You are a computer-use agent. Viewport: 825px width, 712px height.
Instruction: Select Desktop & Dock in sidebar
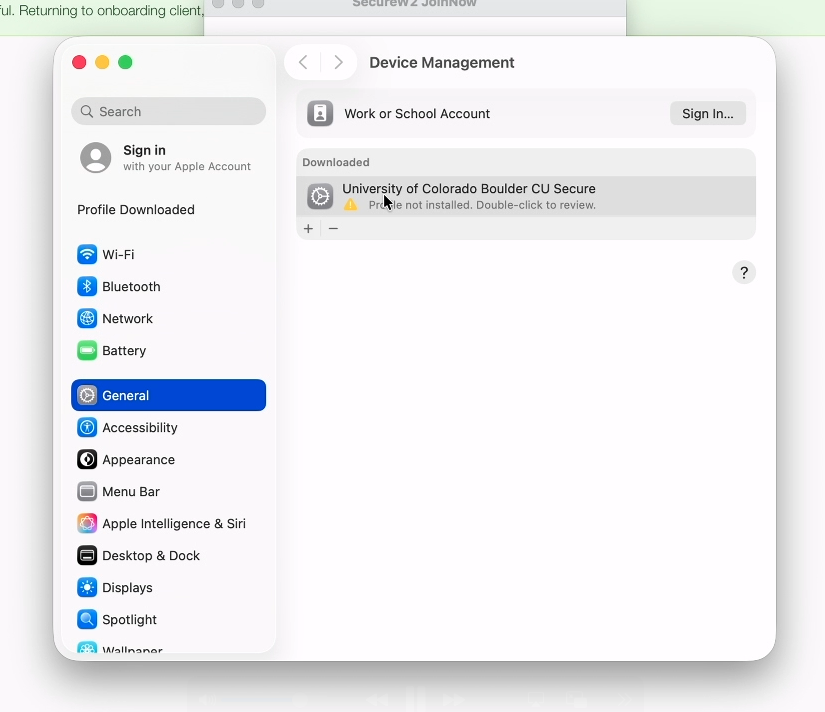[151, 556]
